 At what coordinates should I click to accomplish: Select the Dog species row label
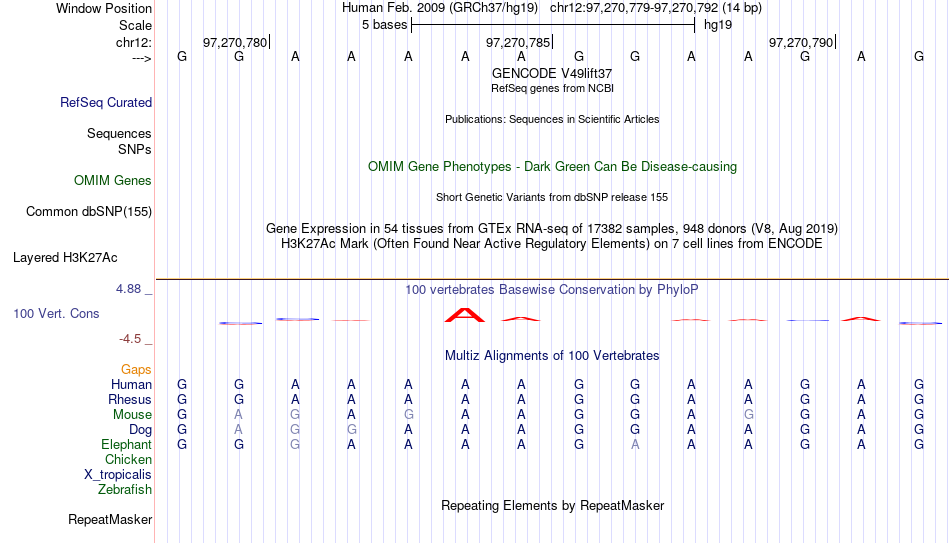click(140, 430)
